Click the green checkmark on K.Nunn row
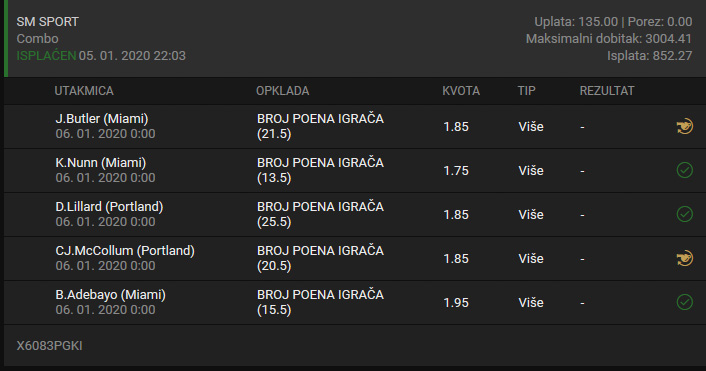 coord(684,170)
